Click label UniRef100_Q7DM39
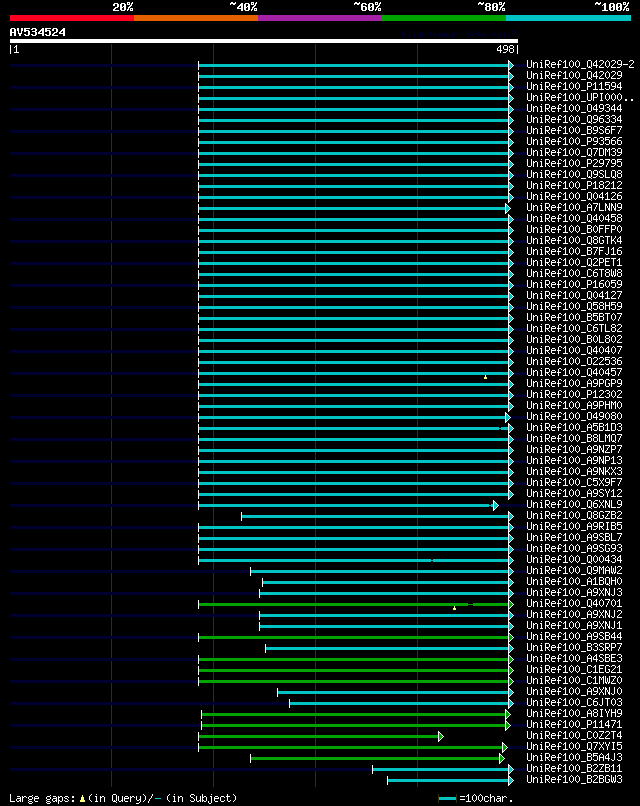This screenshot has width=640, height=806. (574, 152)
